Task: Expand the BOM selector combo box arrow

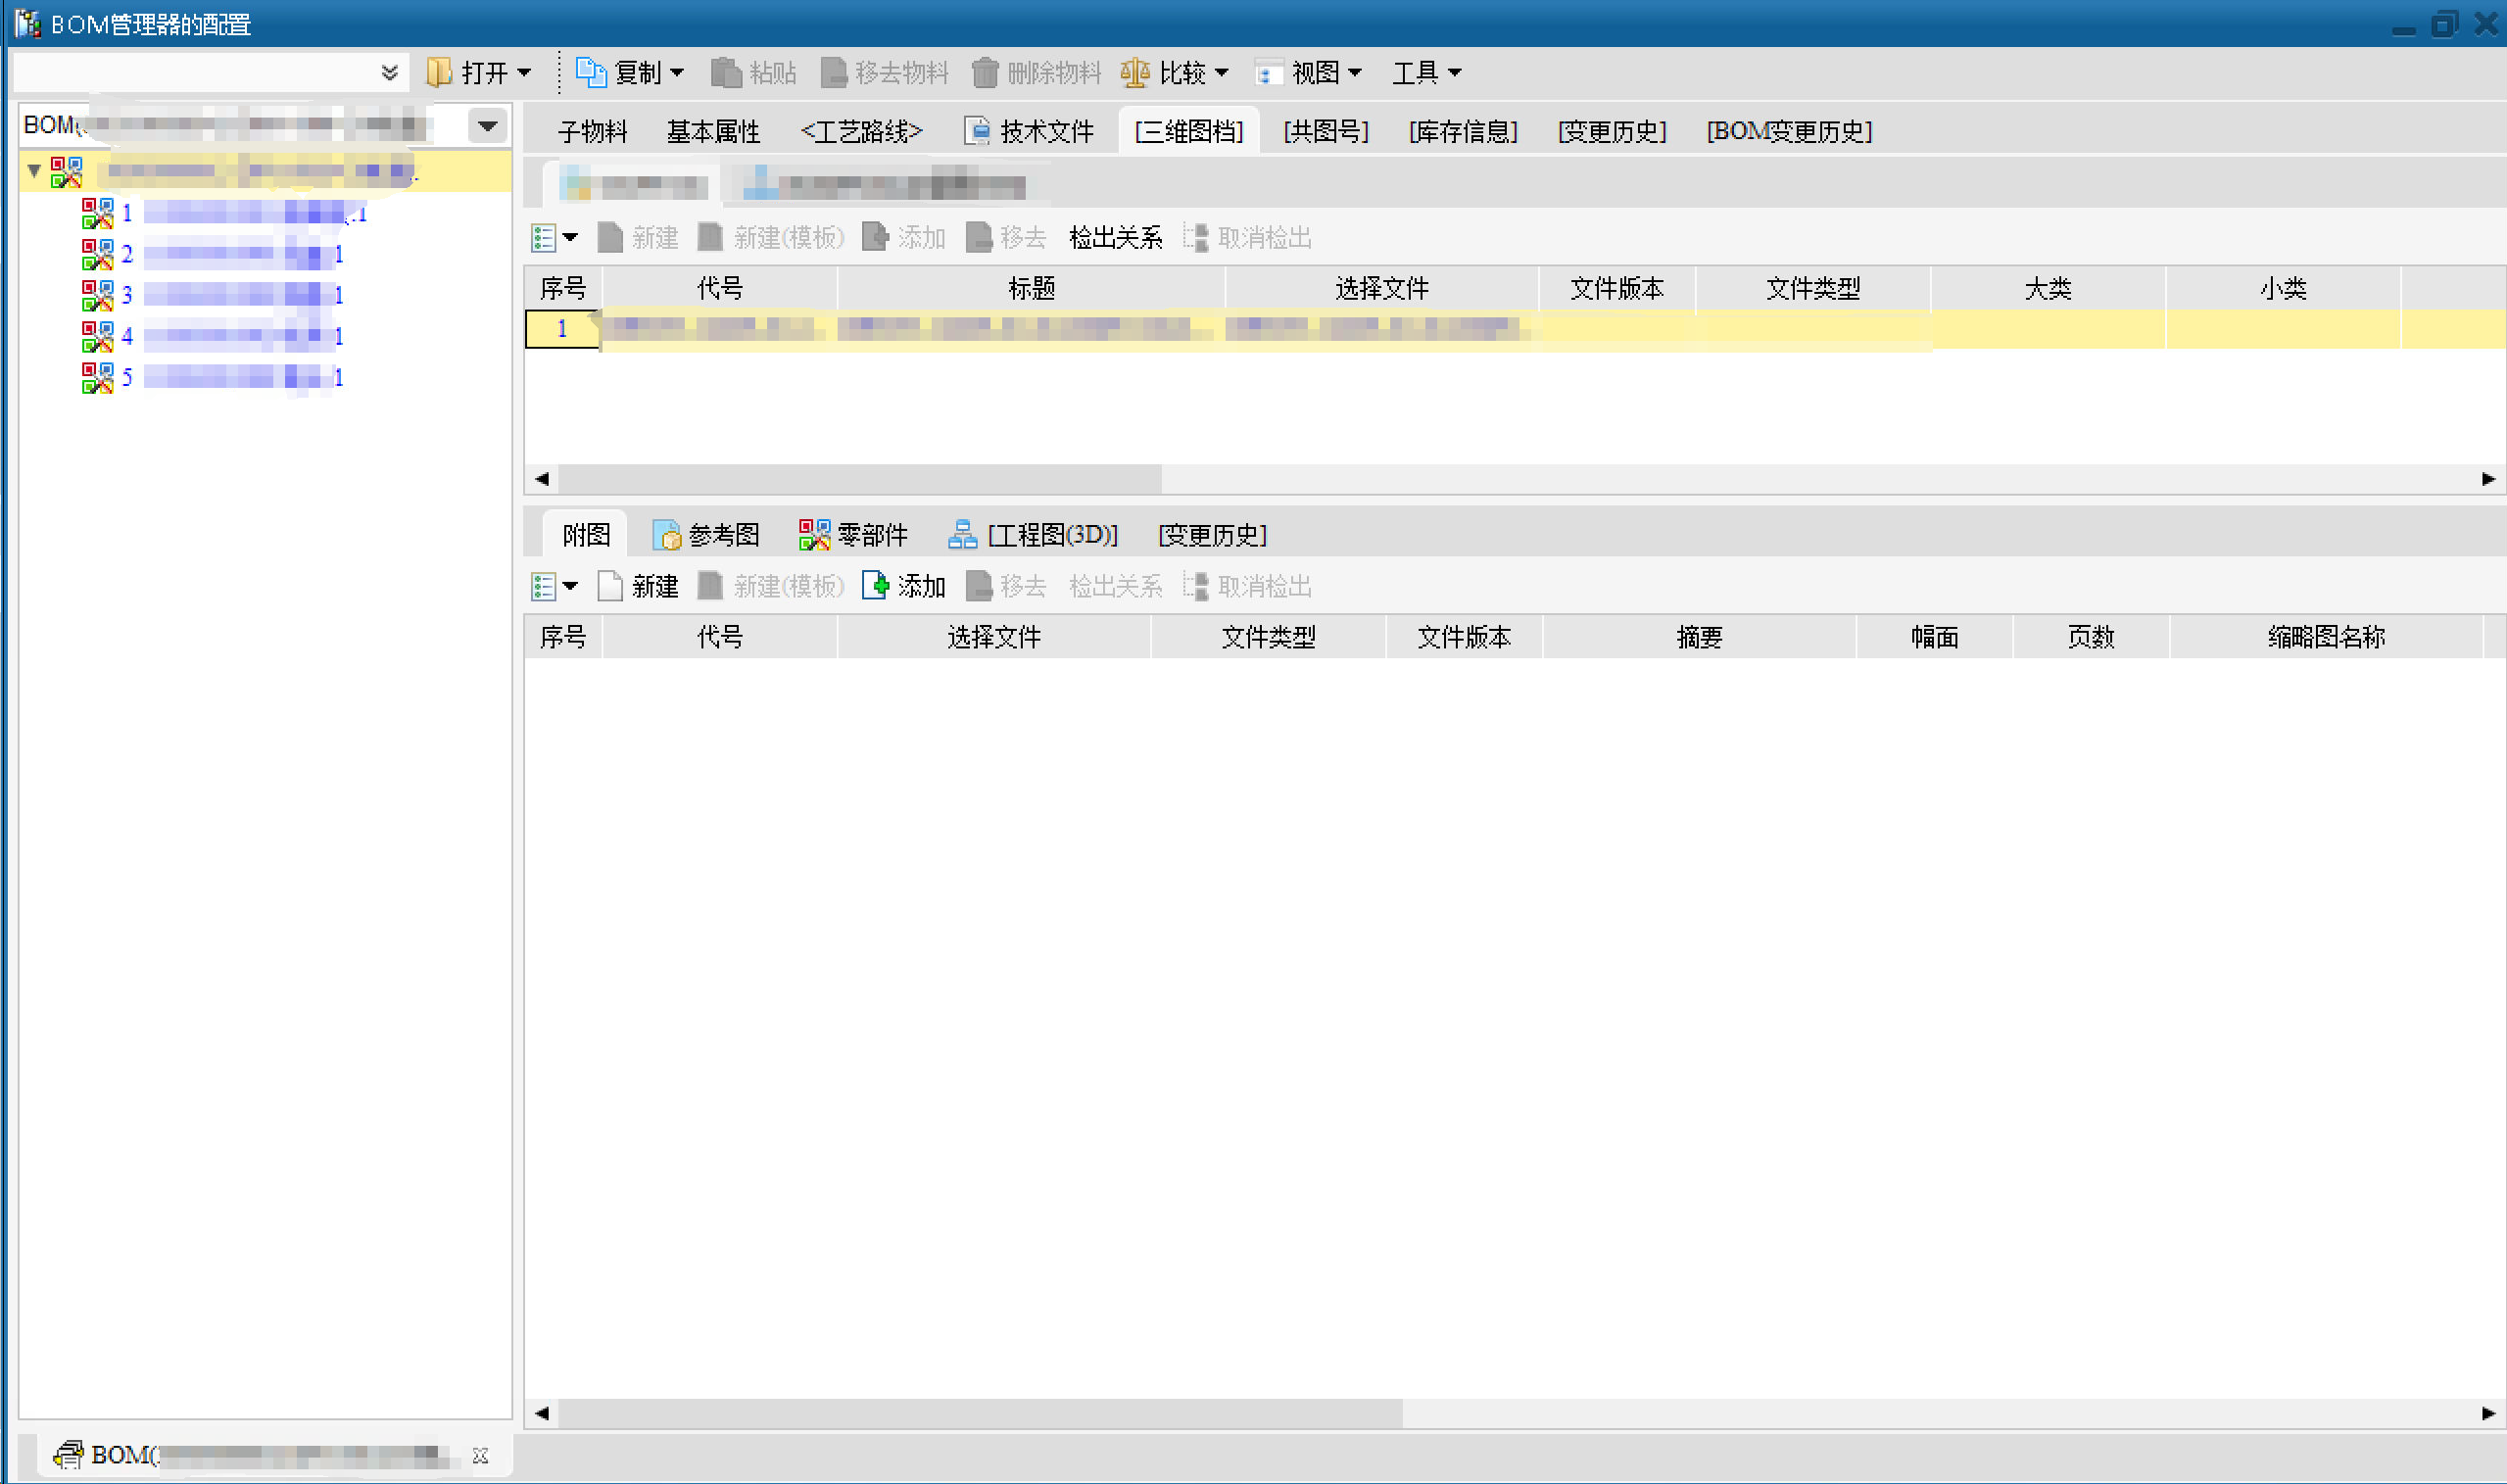Action: click(487, 126)
